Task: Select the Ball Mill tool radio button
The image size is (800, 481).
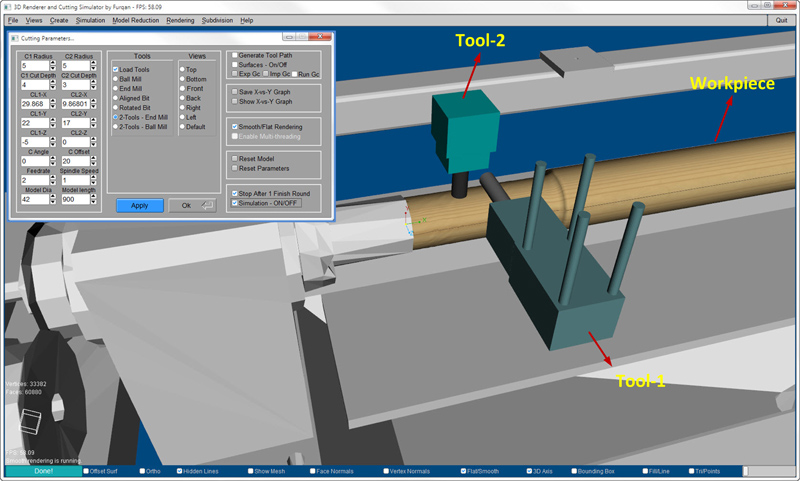Action: coord(116,79)
